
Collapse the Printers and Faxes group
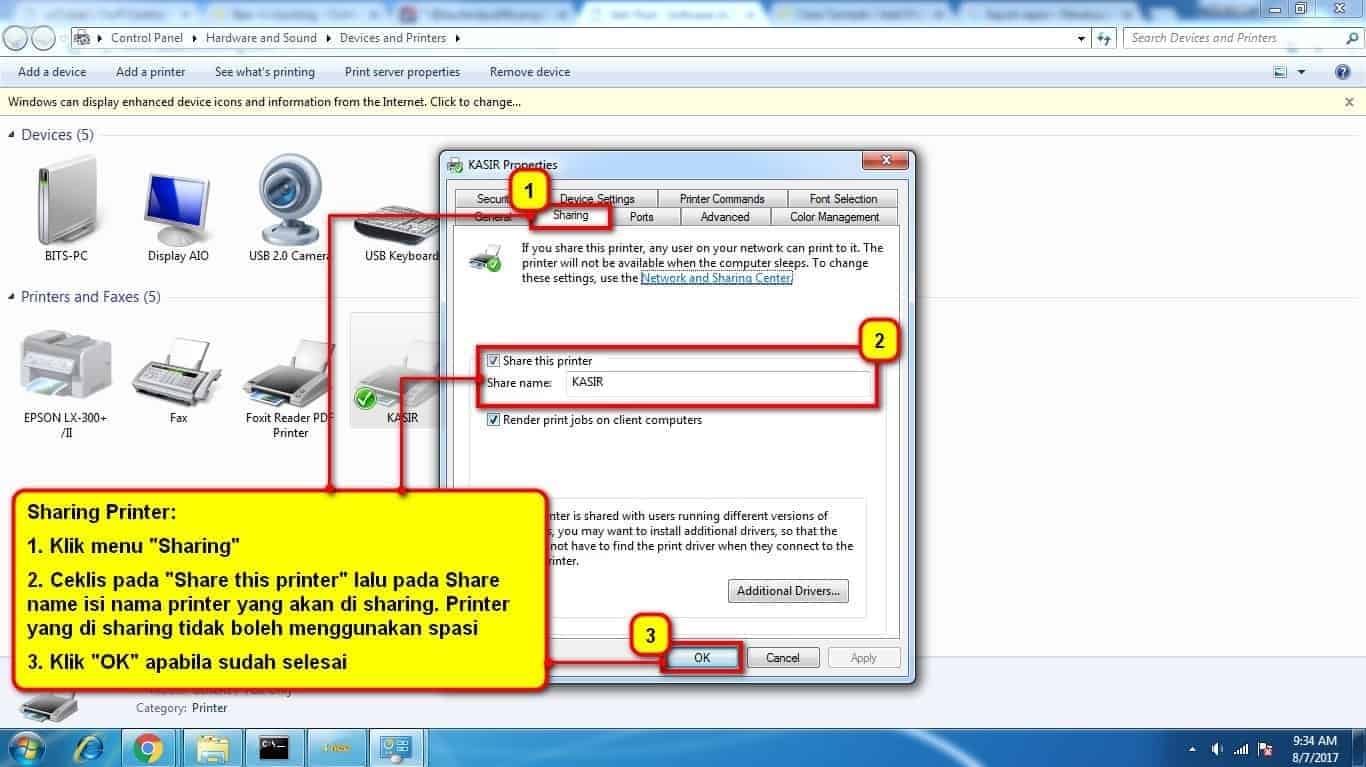click(x=13, y=297)
